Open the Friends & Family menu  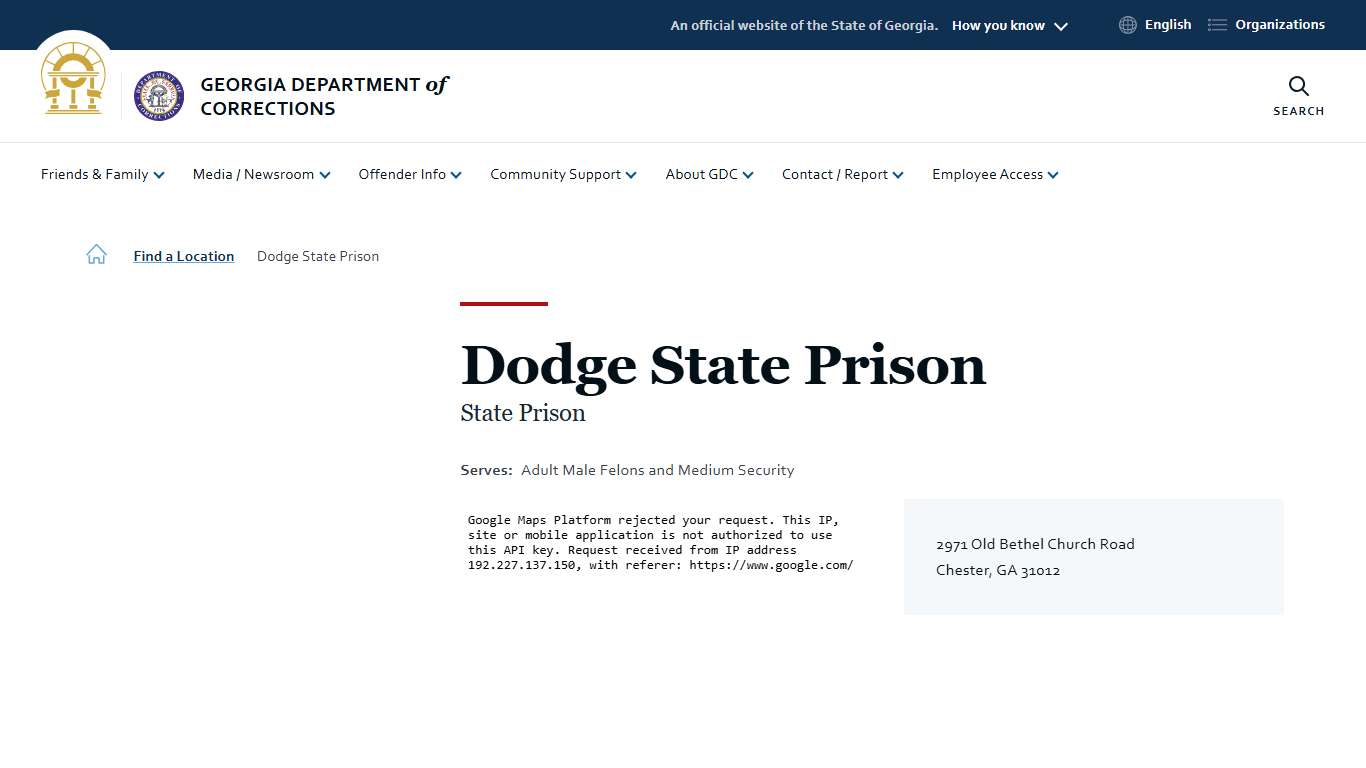tap(102, 174)
